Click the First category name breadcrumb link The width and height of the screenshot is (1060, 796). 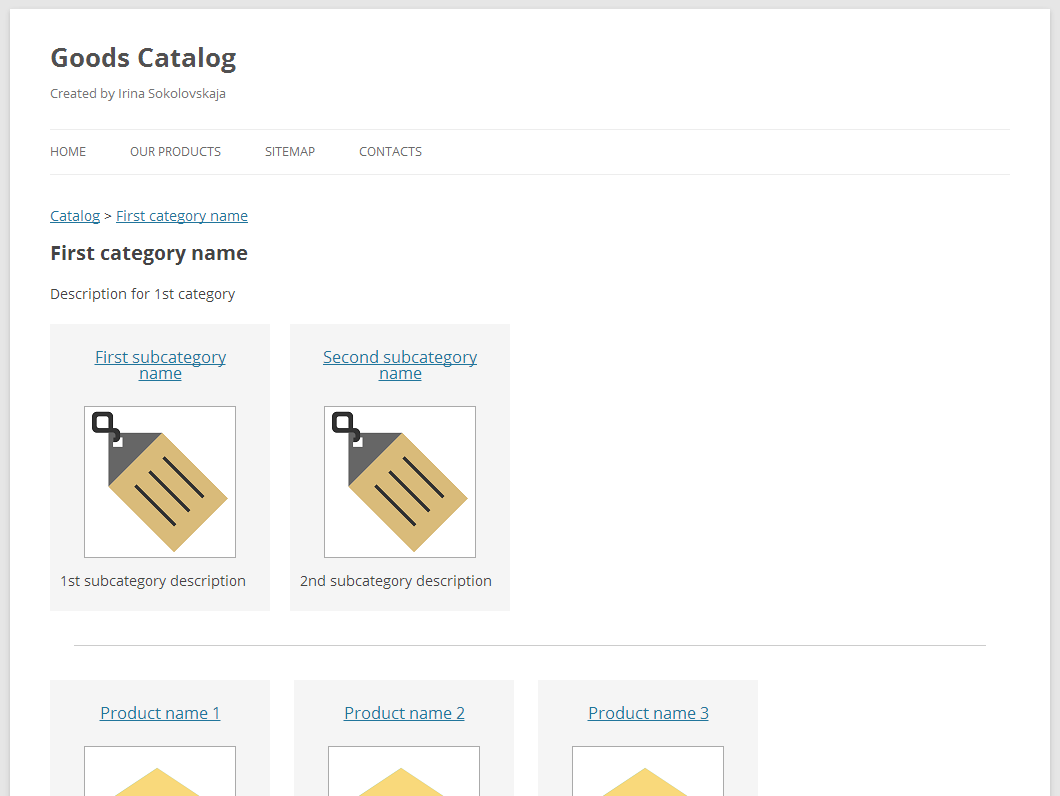point(182,216)
